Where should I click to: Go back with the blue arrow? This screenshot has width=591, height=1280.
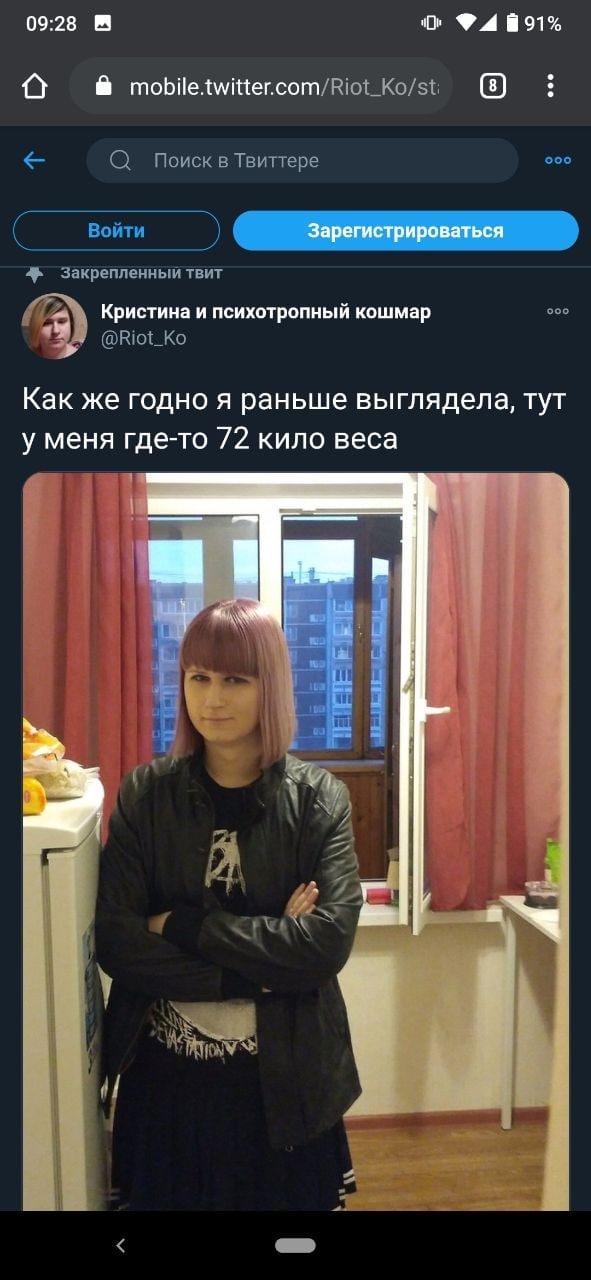click(x=34, y=160)
